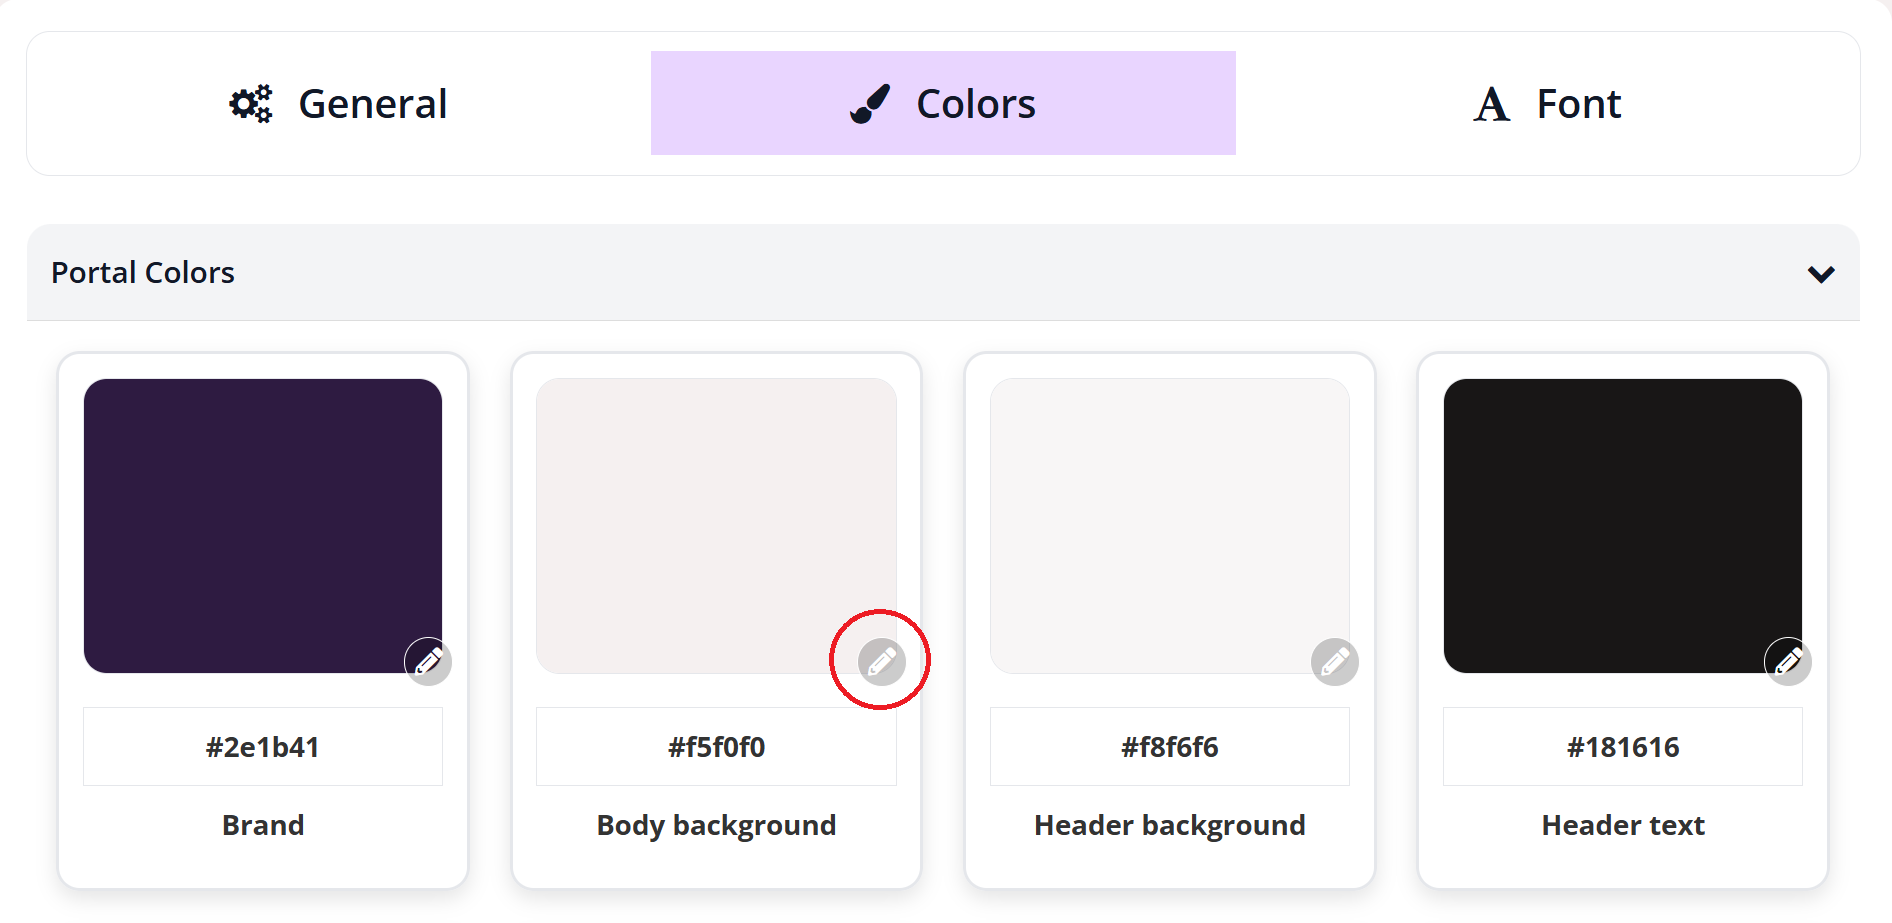
Task: Click the gears icon beside General
Action: [x=250, y=102]
